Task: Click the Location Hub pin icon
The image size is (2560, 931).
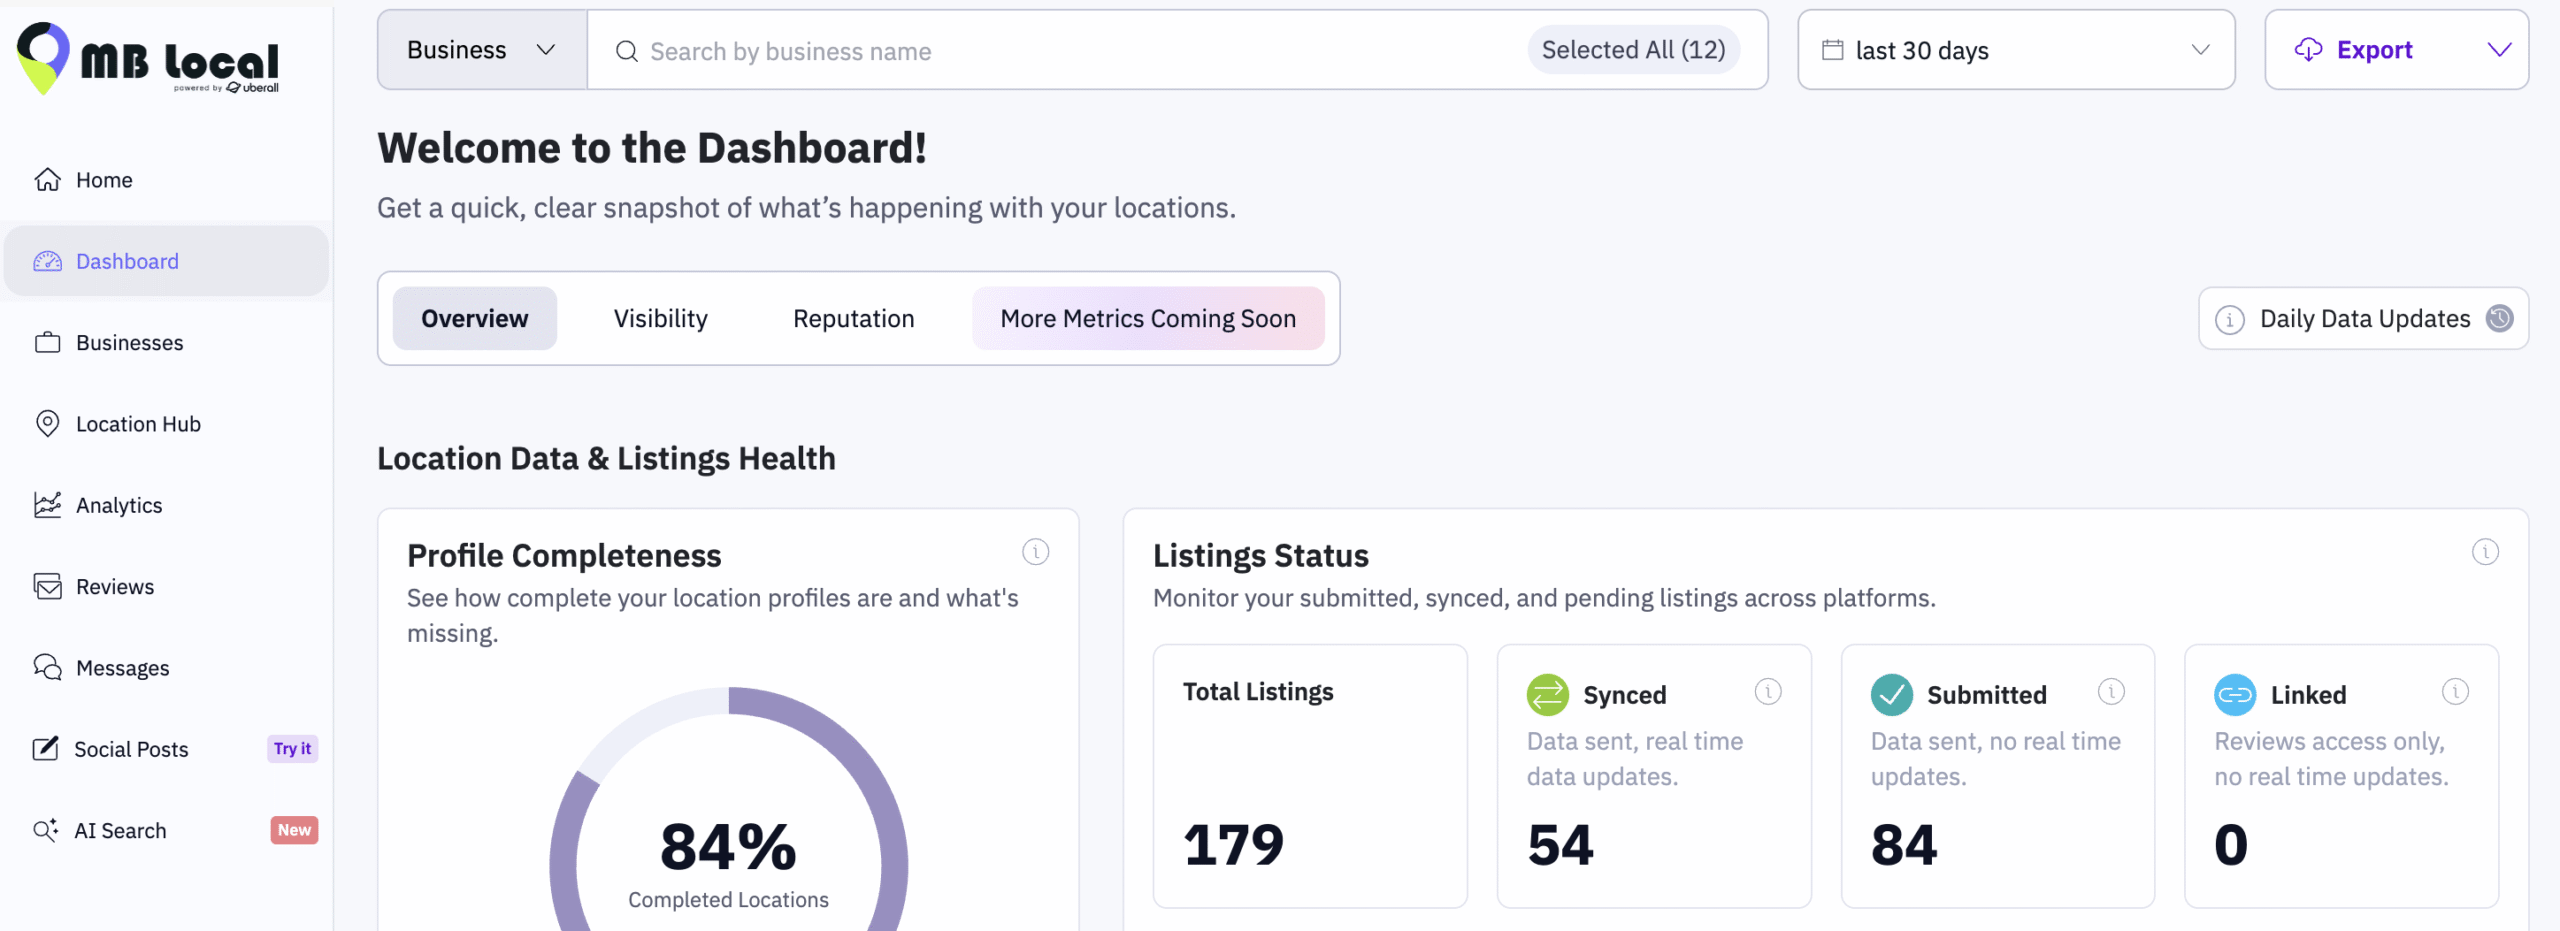Action: tap(47, 424)
